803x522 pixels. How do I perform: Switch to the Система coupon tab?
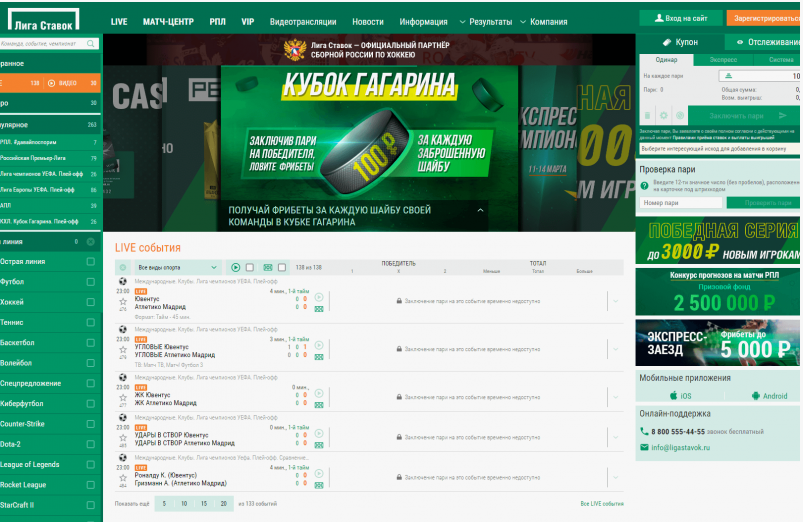[777, 60]
